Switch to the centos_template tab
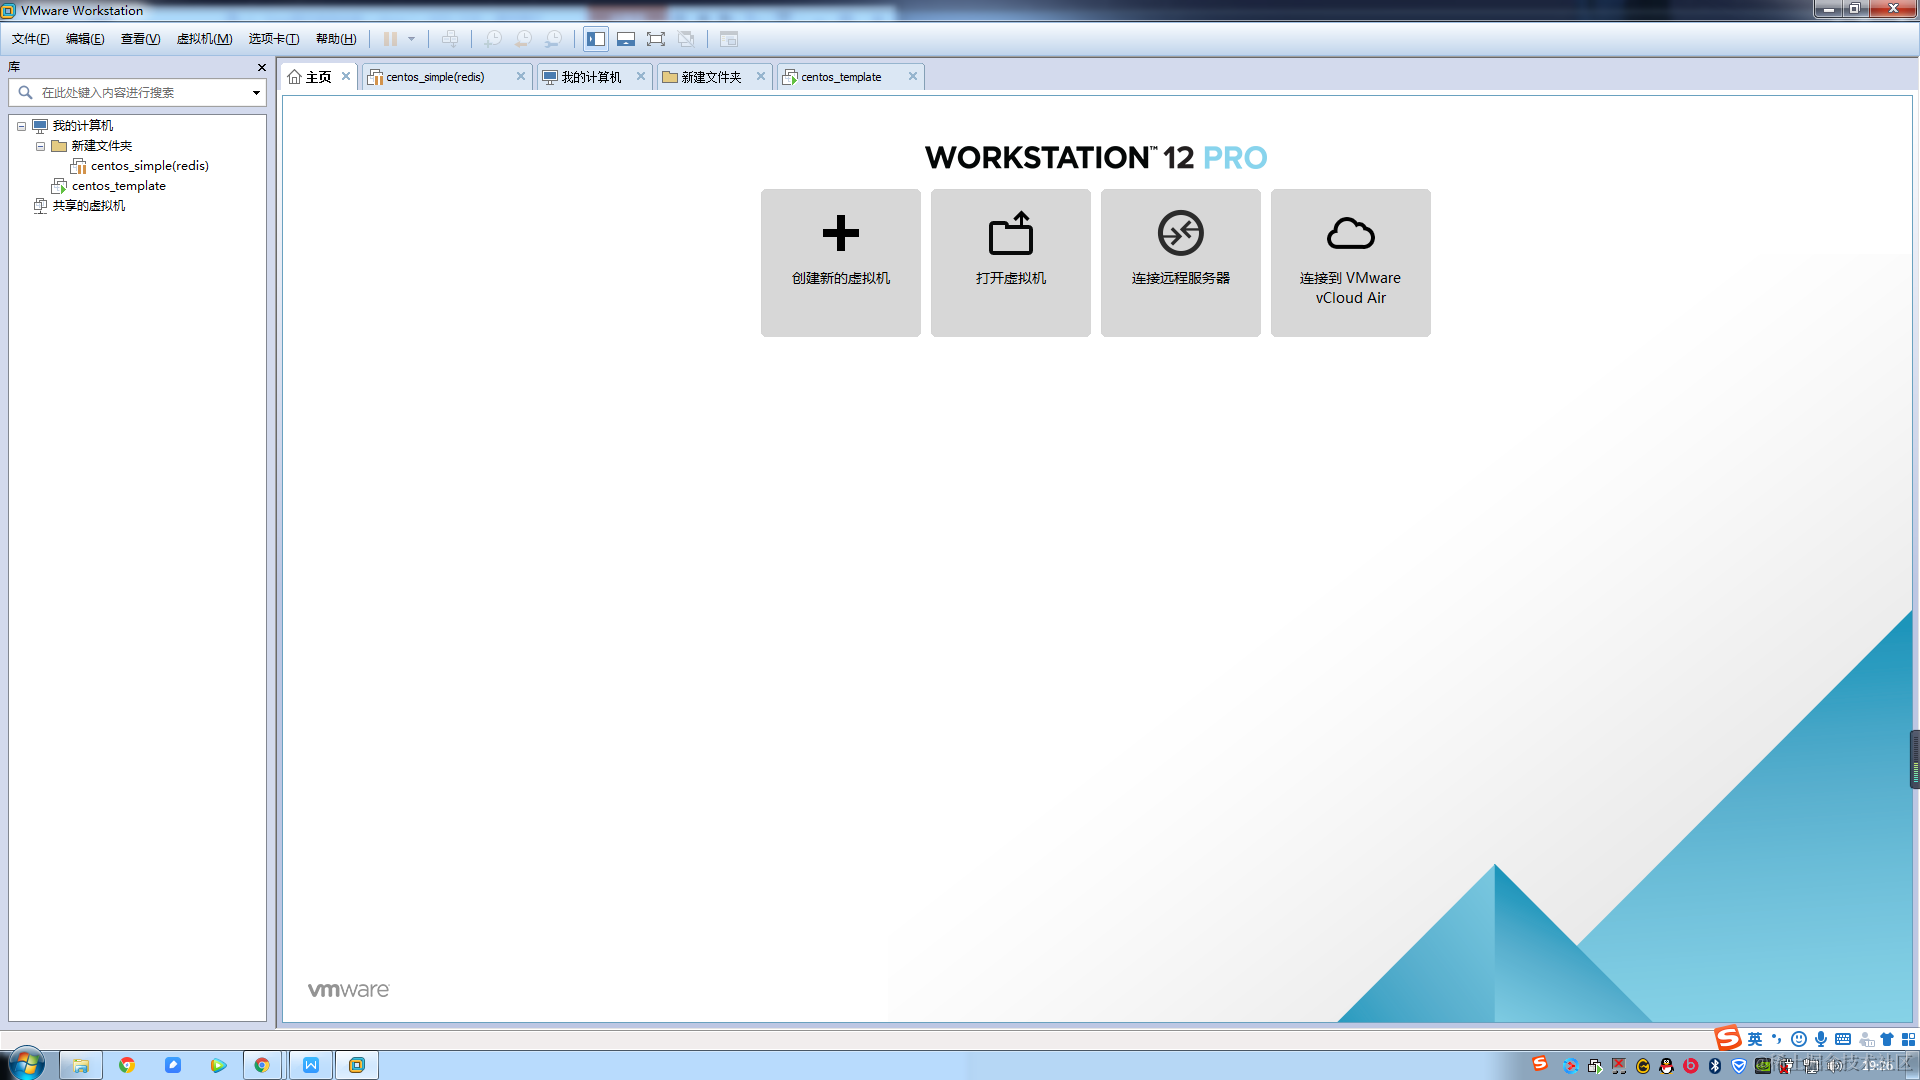Image resolution: width=1920 pixels, height=1080 pixels. click(x=841, y=77)
